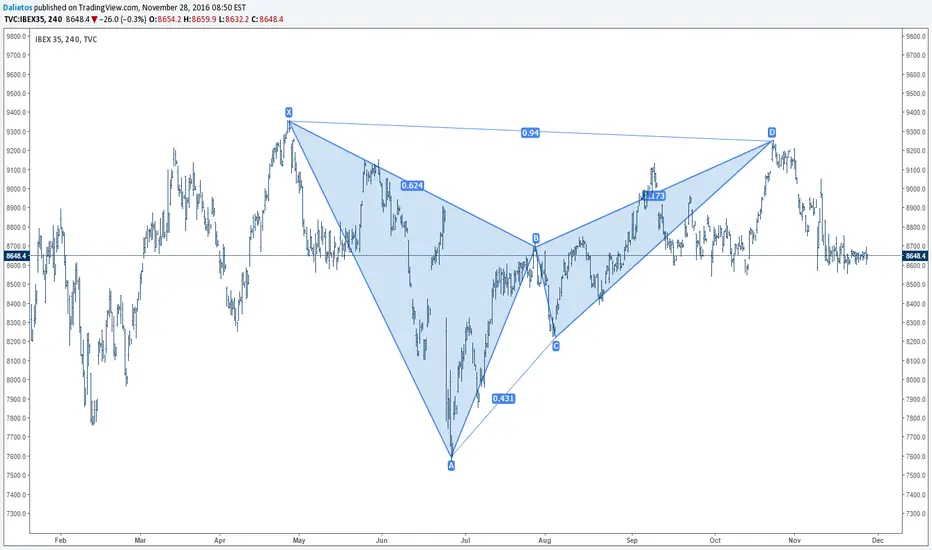
Task: Click the Jul label on the time axis
Action: [x=465, y=540]
